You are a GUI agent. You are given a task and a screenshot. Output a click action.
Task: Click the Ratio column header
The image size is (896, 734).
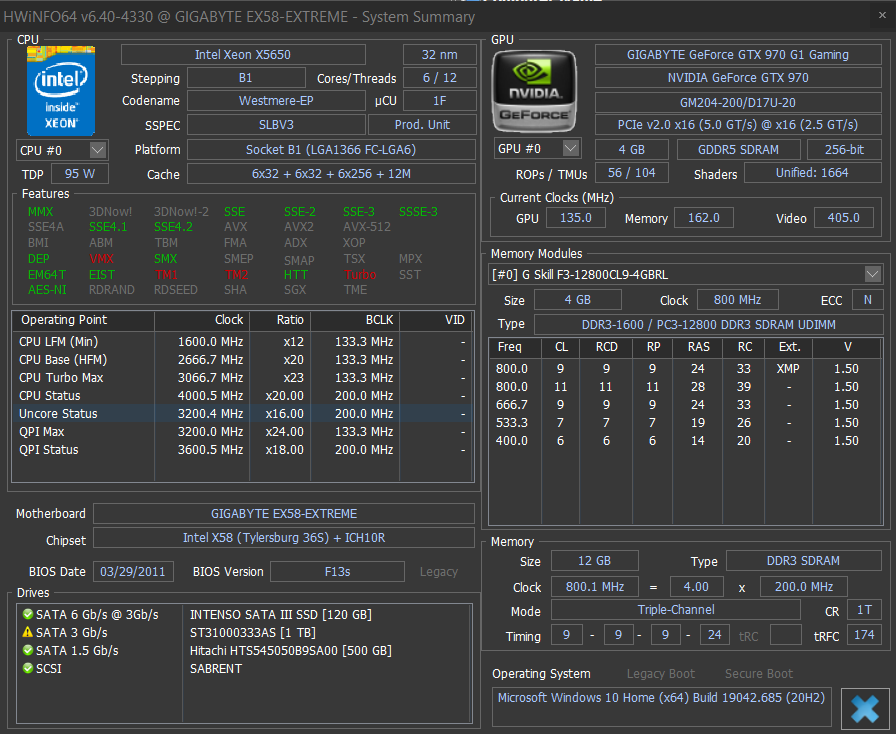[x=280, y=320]
